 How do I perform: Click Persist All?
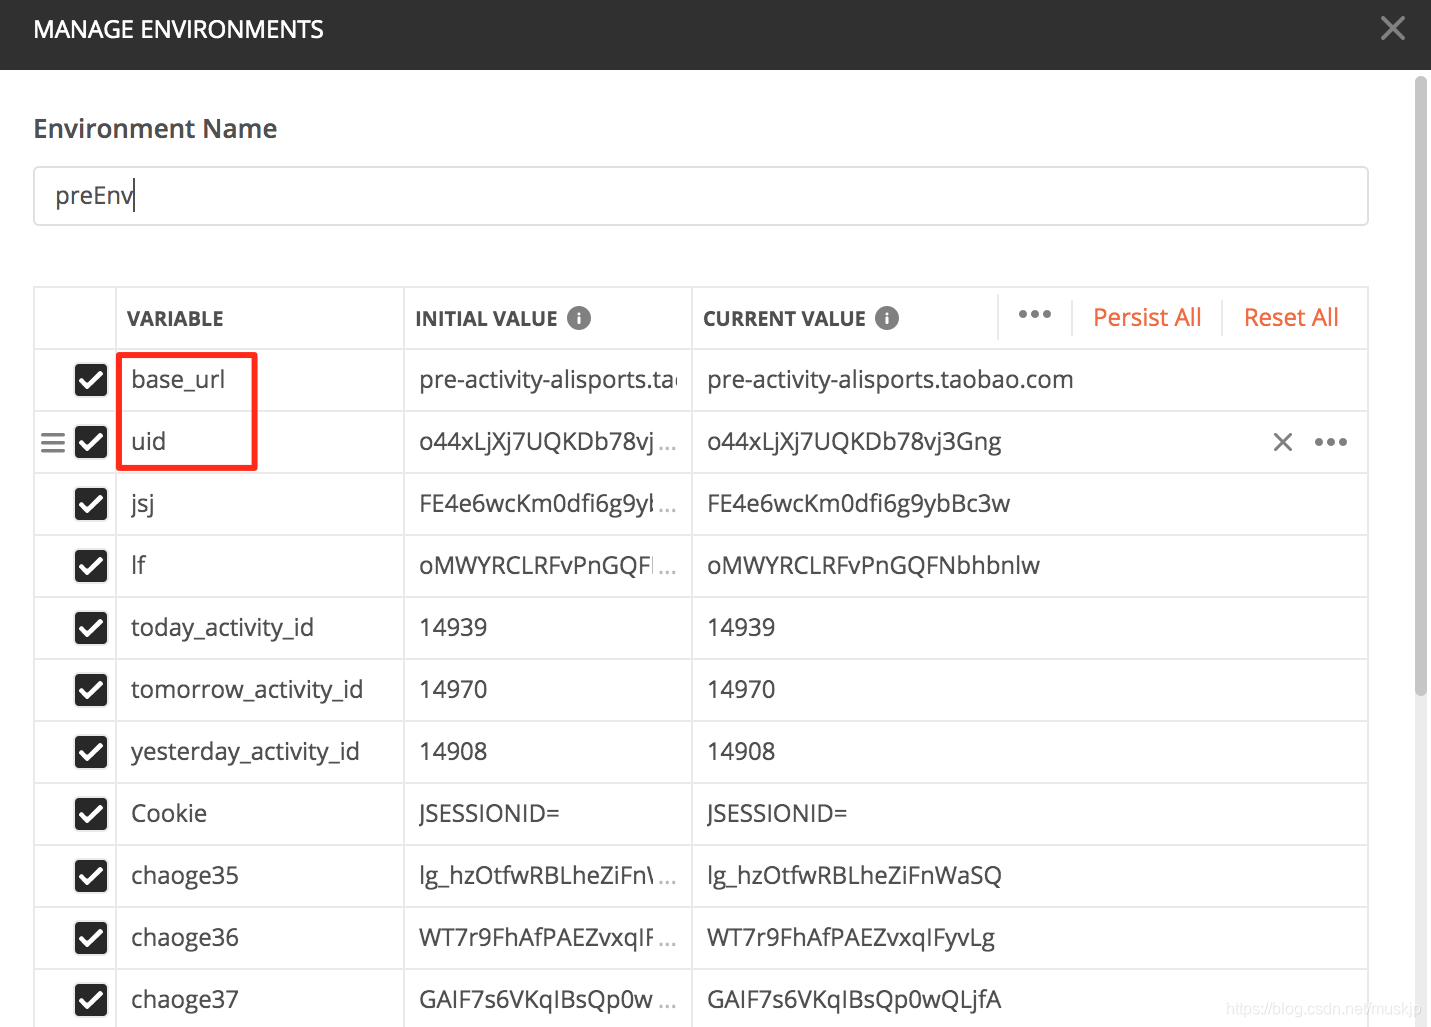(1147, 318)
